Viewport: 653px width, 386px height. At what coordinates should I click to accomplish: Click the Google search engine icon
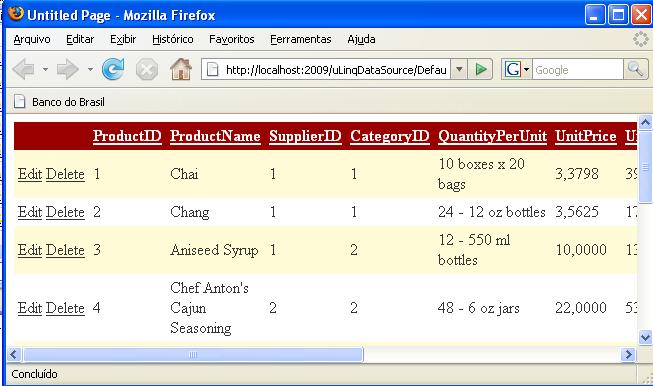pos(513,69)
